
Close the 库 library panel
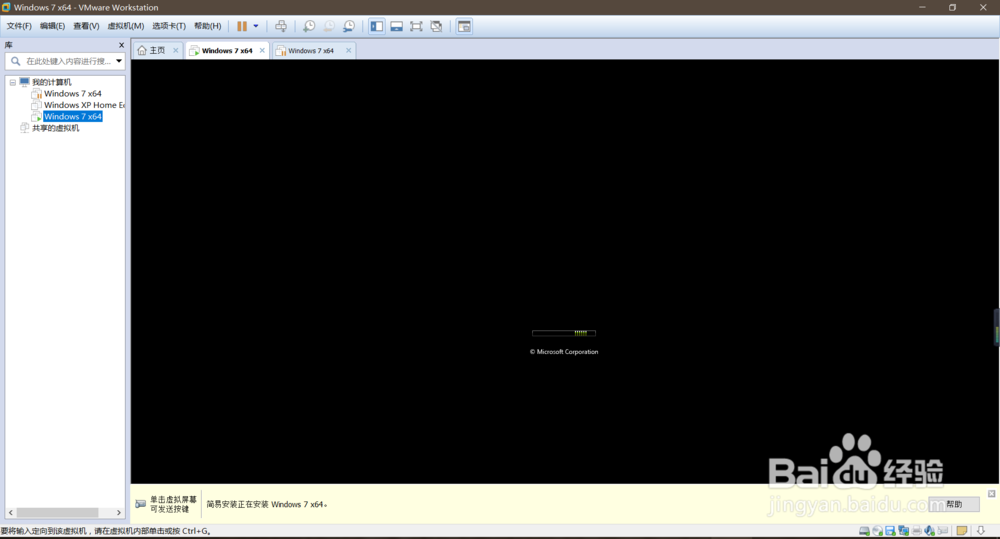(121, 45)
